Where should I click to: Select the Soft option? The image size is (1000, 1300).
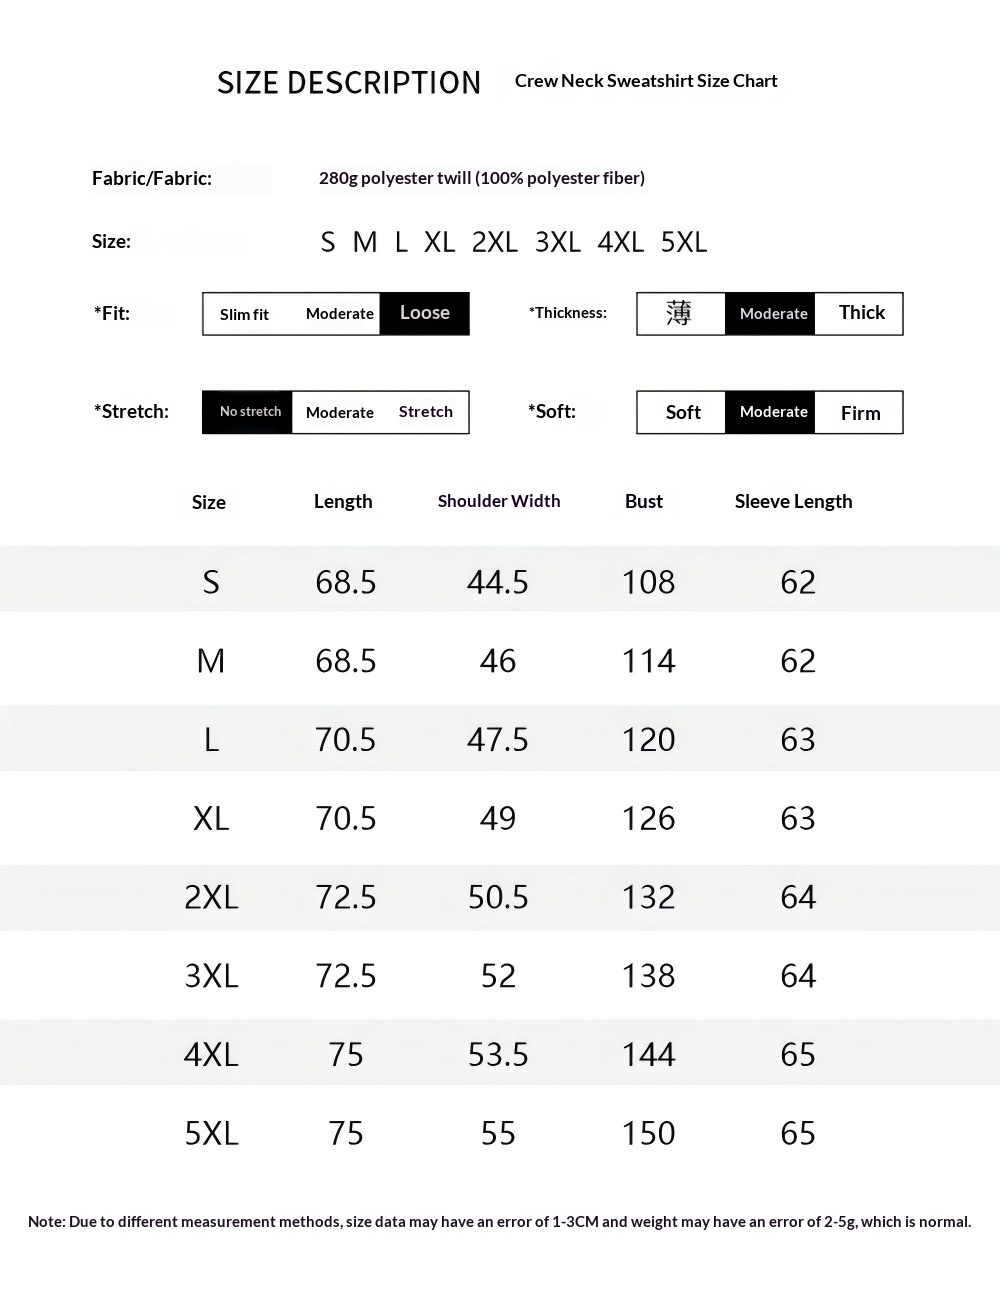[683, 412]
